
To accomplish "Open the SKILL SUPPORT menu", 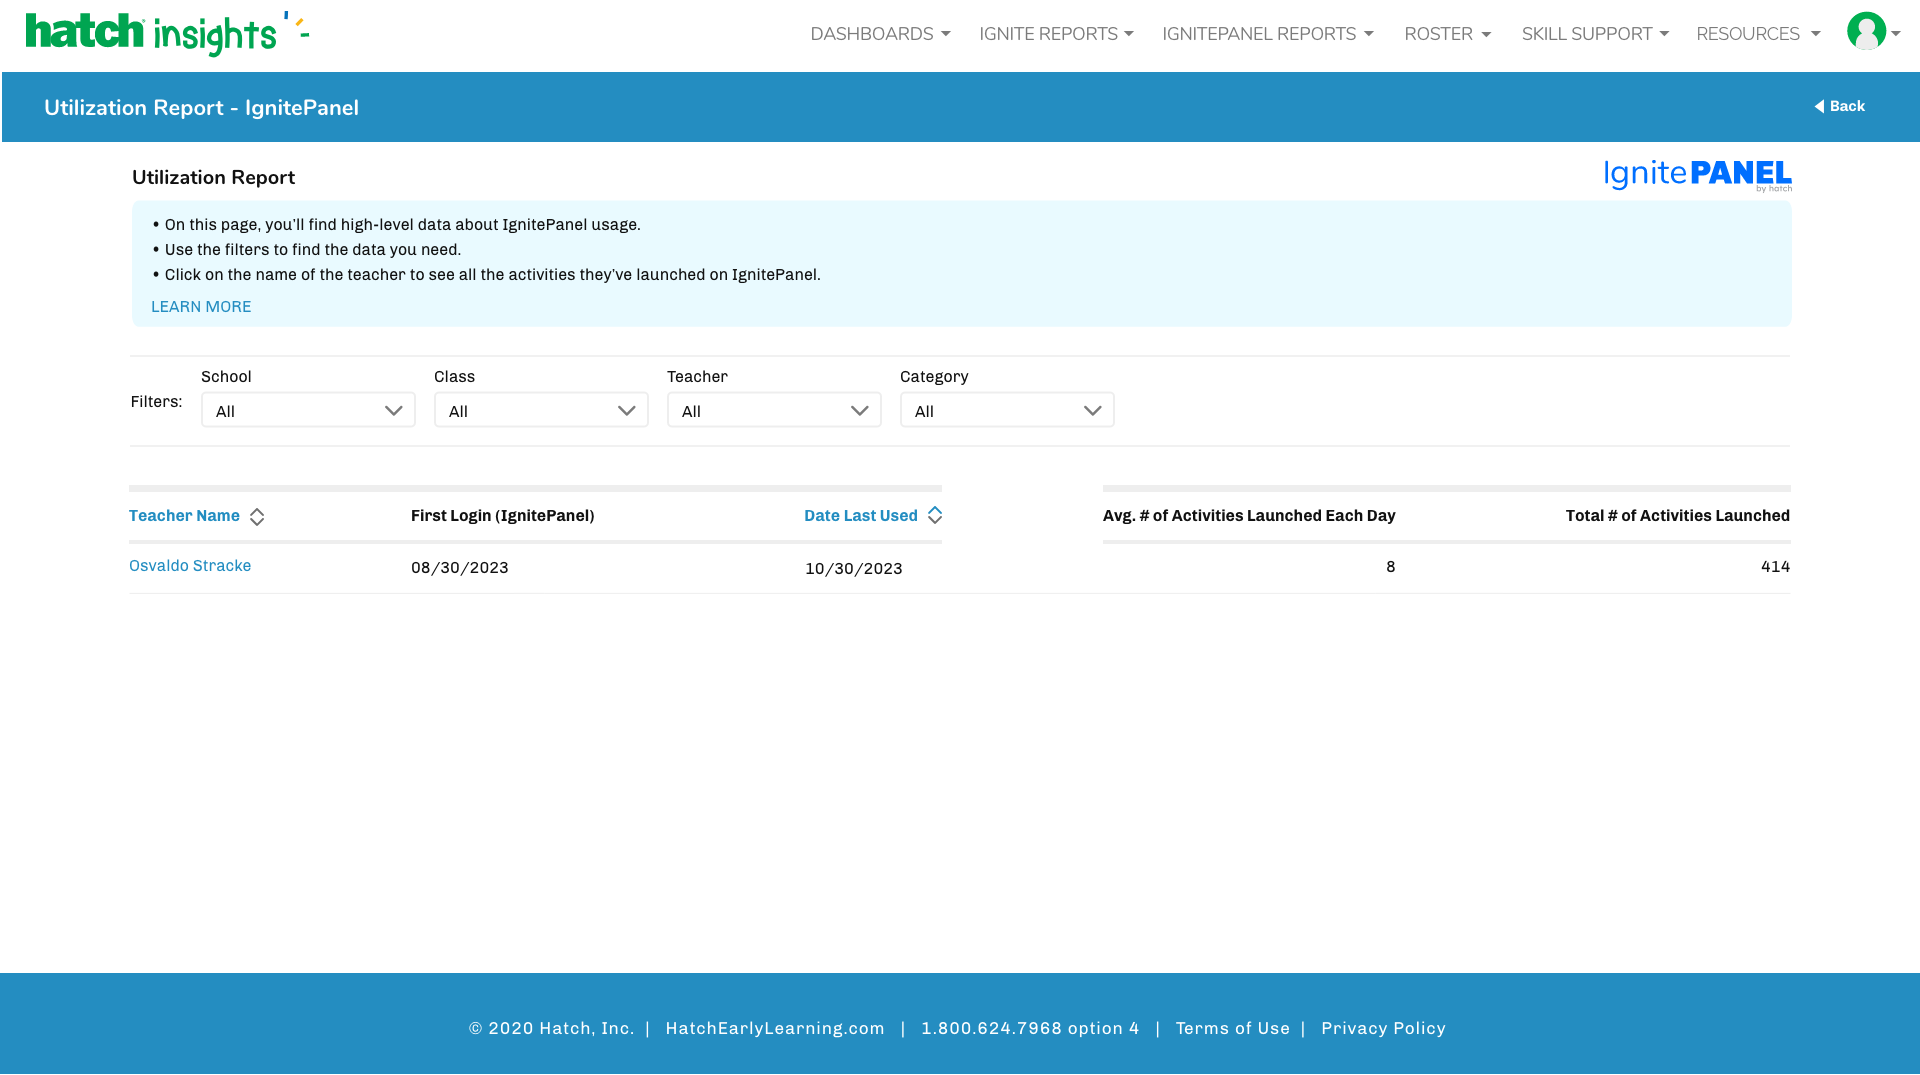I will pyautogui.click(x=1595, y=34).
